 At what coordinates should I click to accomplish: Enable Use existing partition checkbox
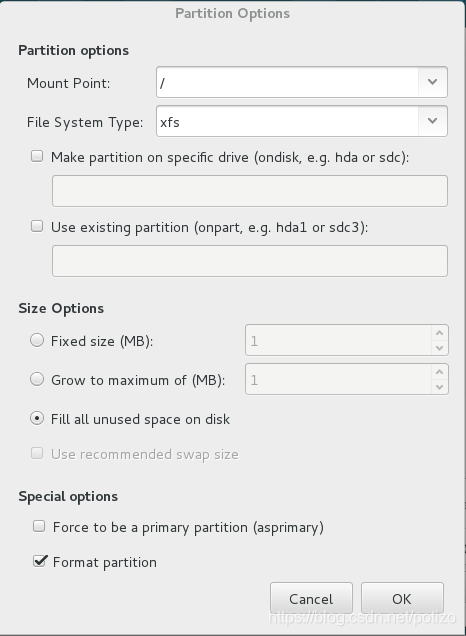tap(37, 226)
